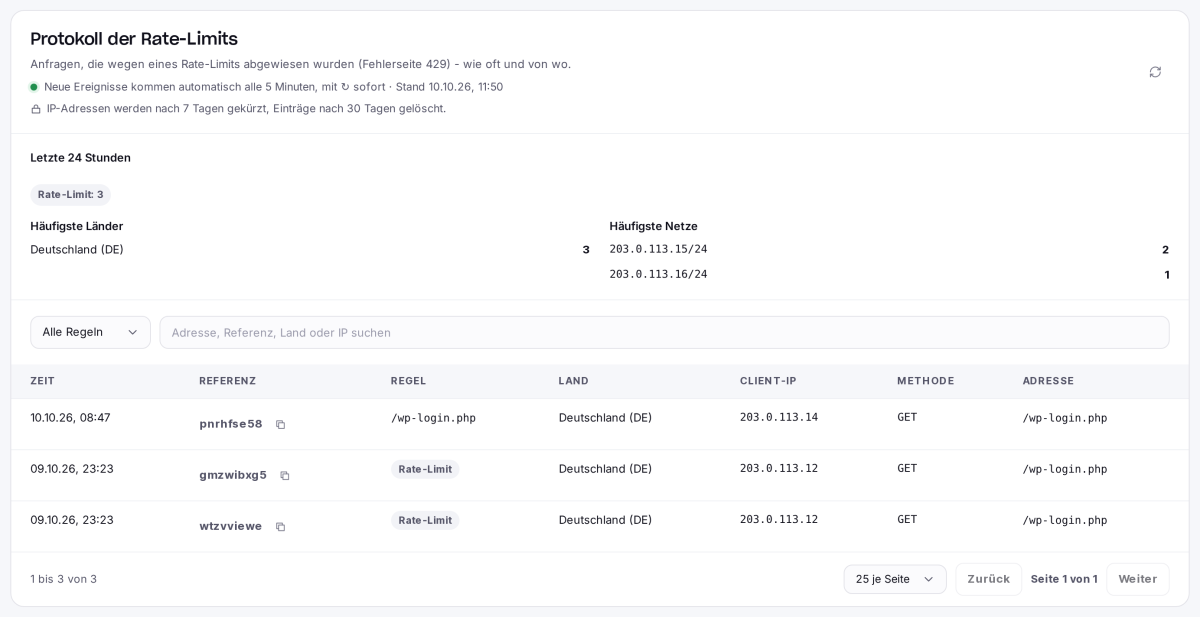Open the Alle Regeln filter dropdown
Screen dimensions: 1200x617
point(90,332)
